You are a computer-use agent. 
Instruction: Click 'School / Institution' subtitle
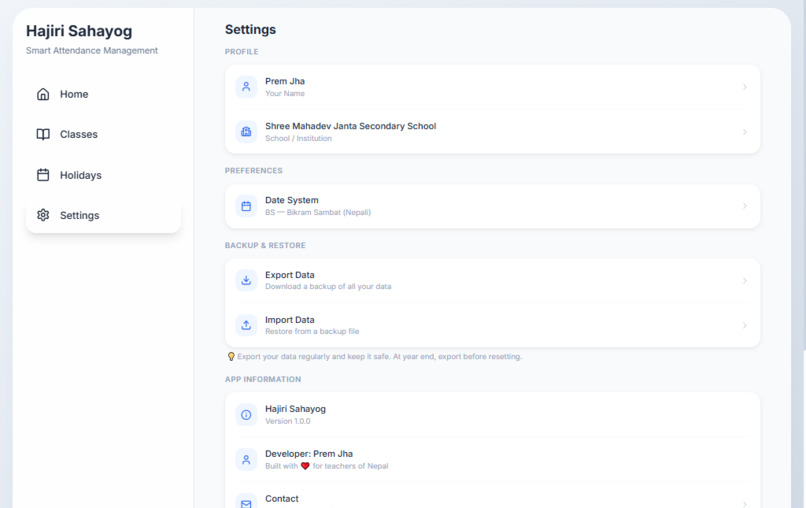click(298, 138)
